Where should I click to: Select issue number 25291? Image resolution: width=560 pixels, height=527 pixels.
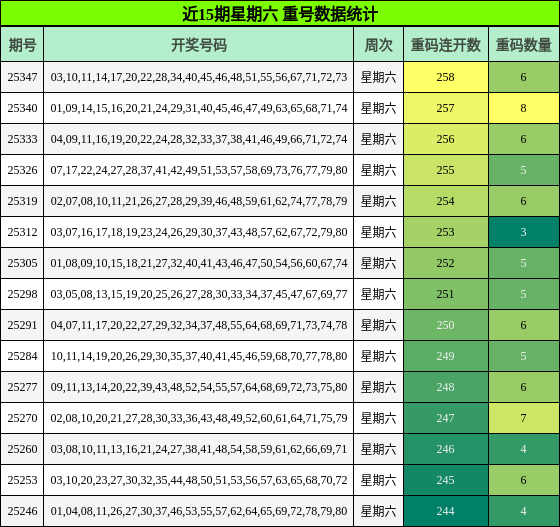(x=22, y=325)
